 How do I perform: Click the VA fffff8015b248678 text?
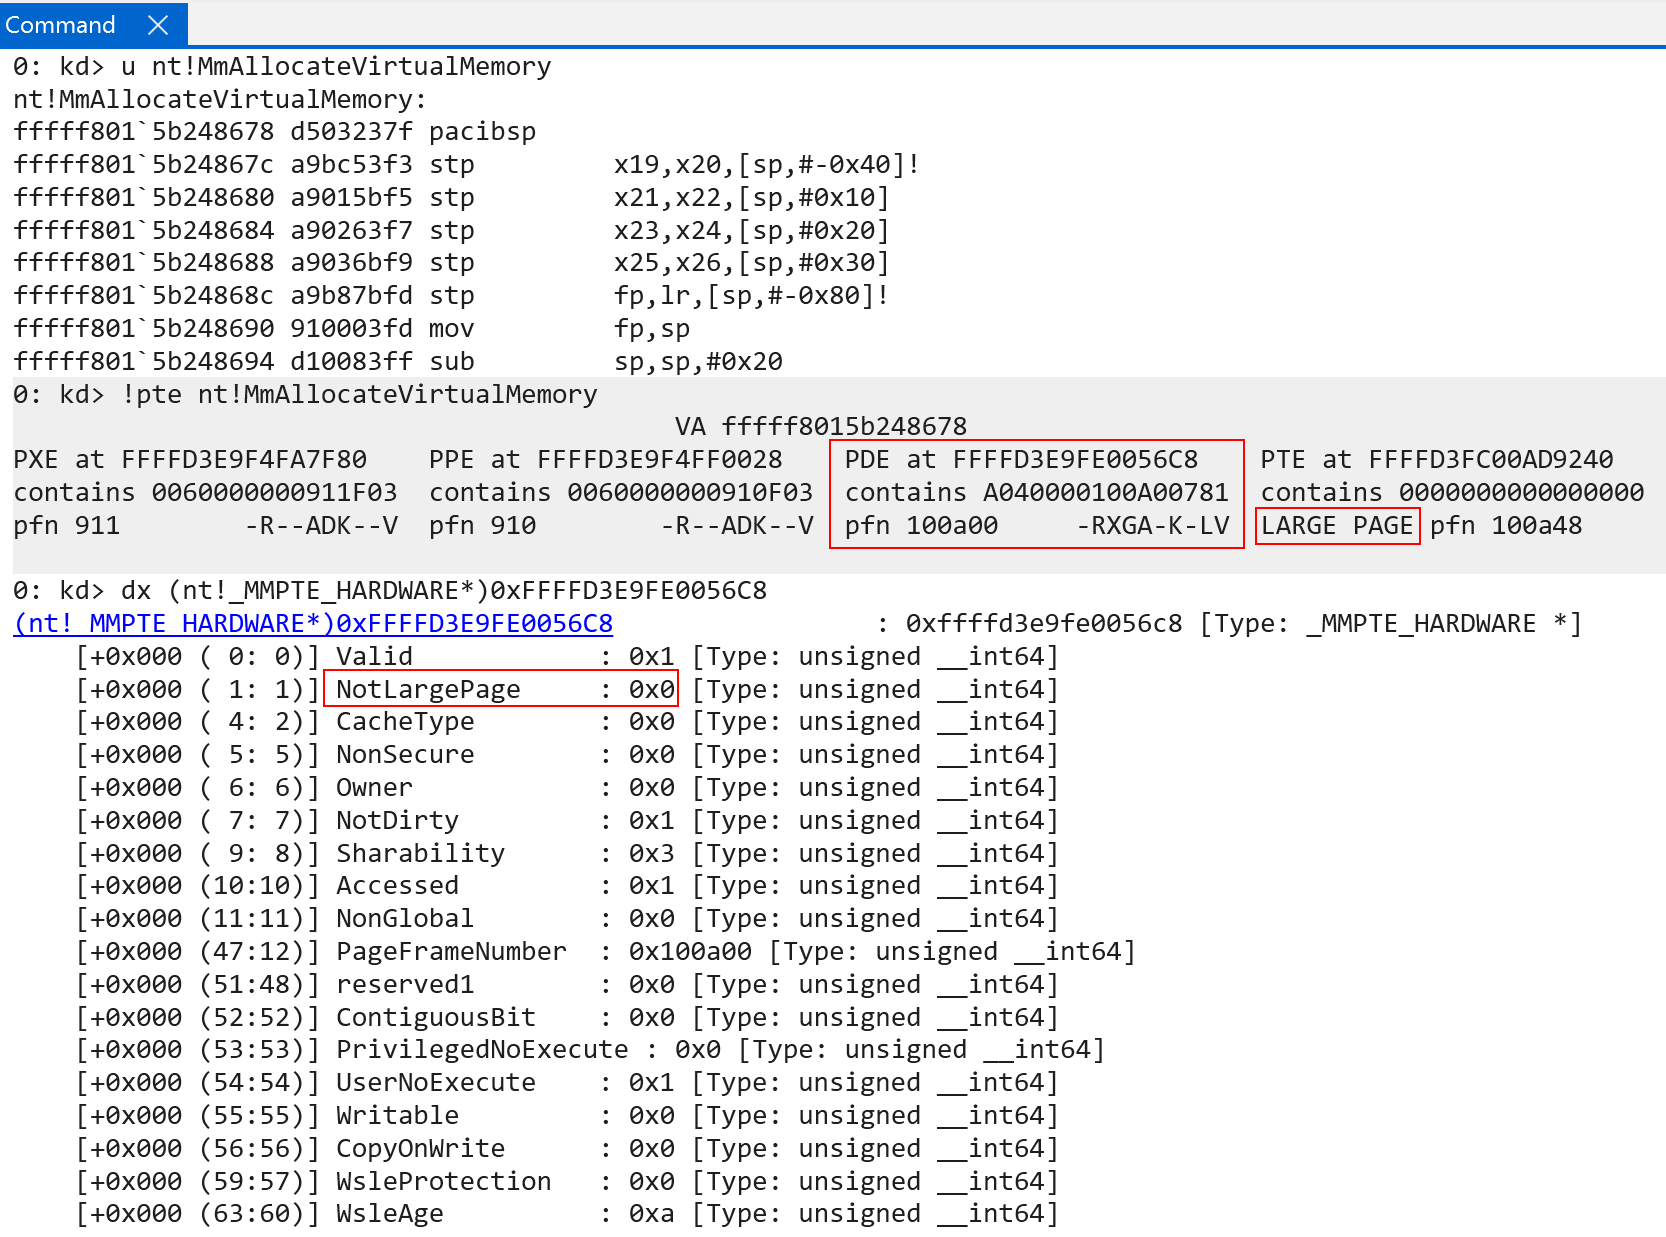pos(820,427)
